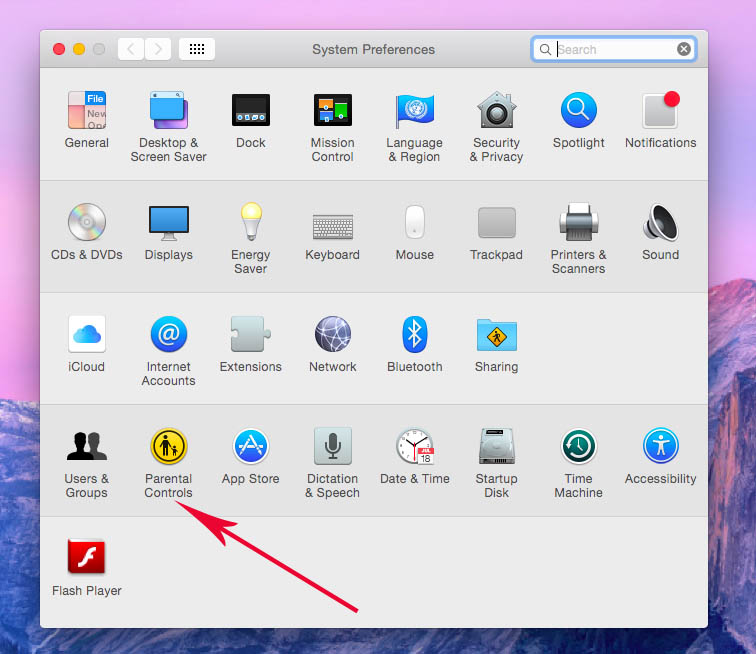Click the Show All grid button

point(197,49)
